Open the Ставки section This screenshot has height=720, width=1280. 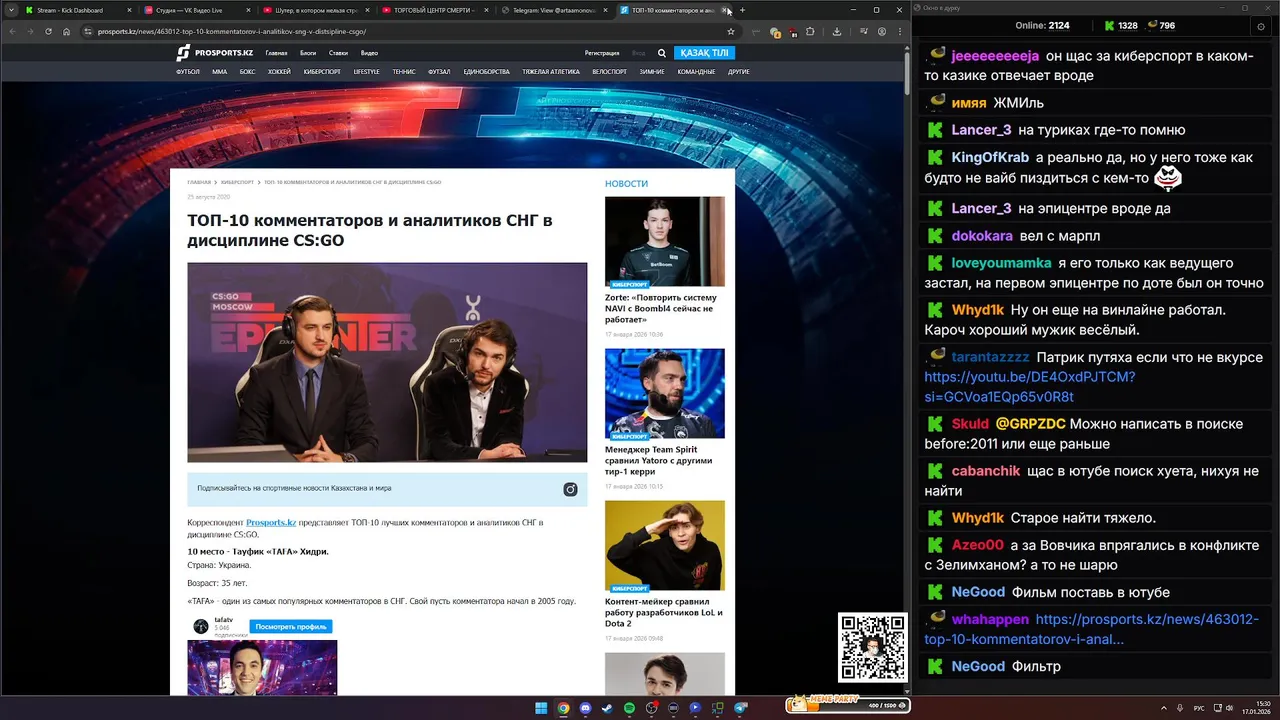click(x=338, y=53)
